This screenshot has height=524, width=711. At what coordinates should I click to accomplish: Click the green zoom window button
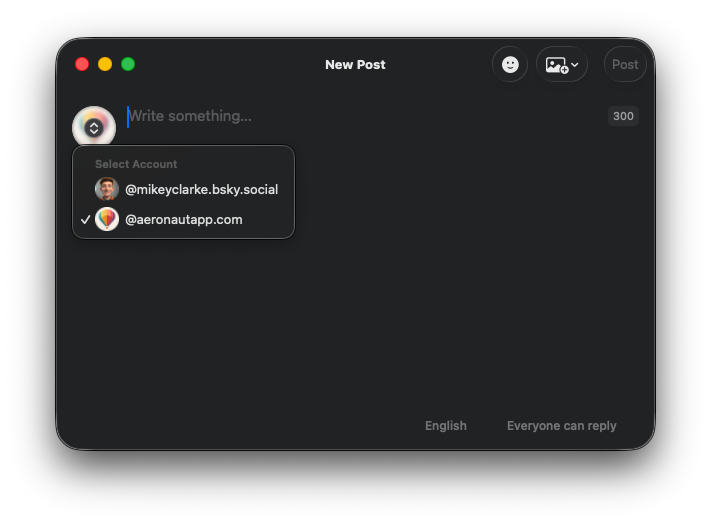[128, 64]
